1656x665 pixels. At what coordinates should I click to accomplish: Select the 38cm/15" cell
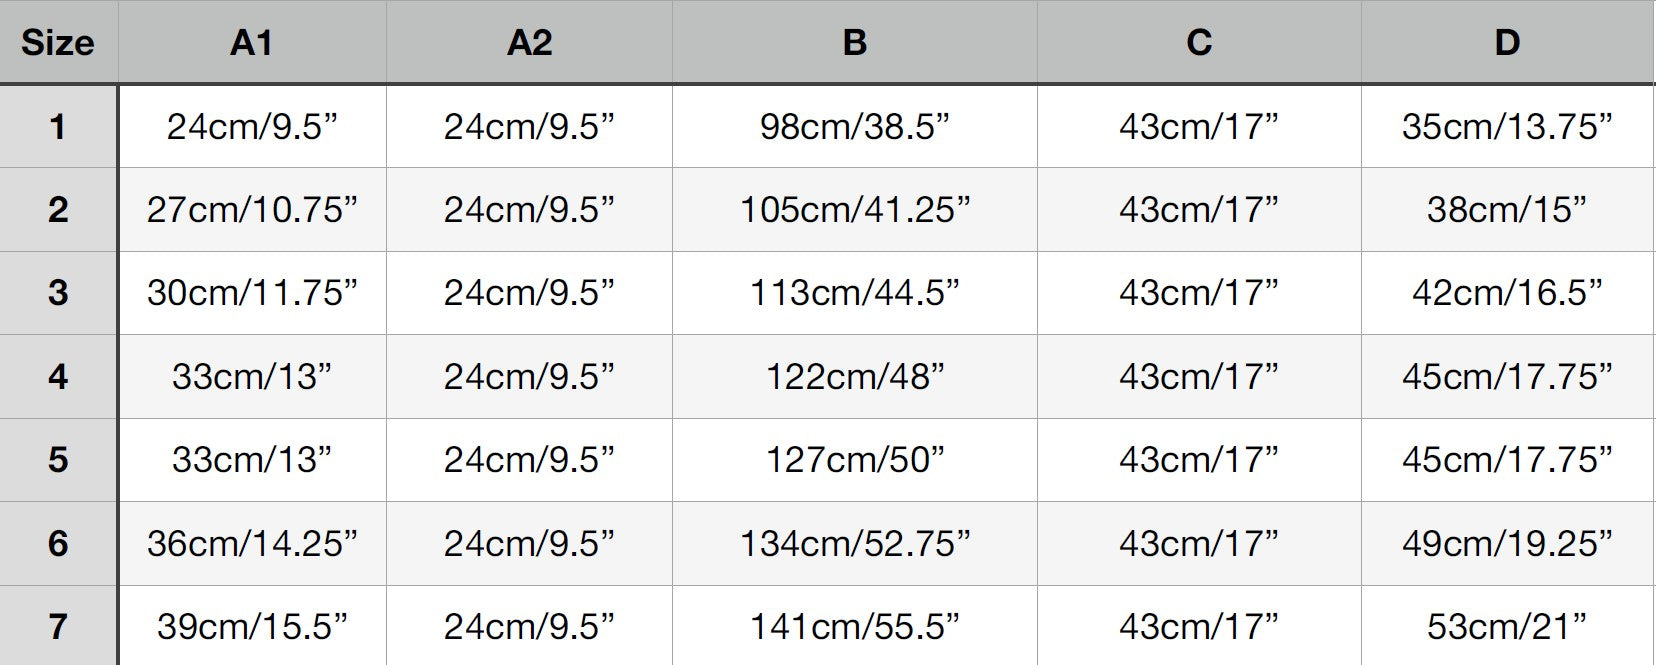(x=1507, y=210)
